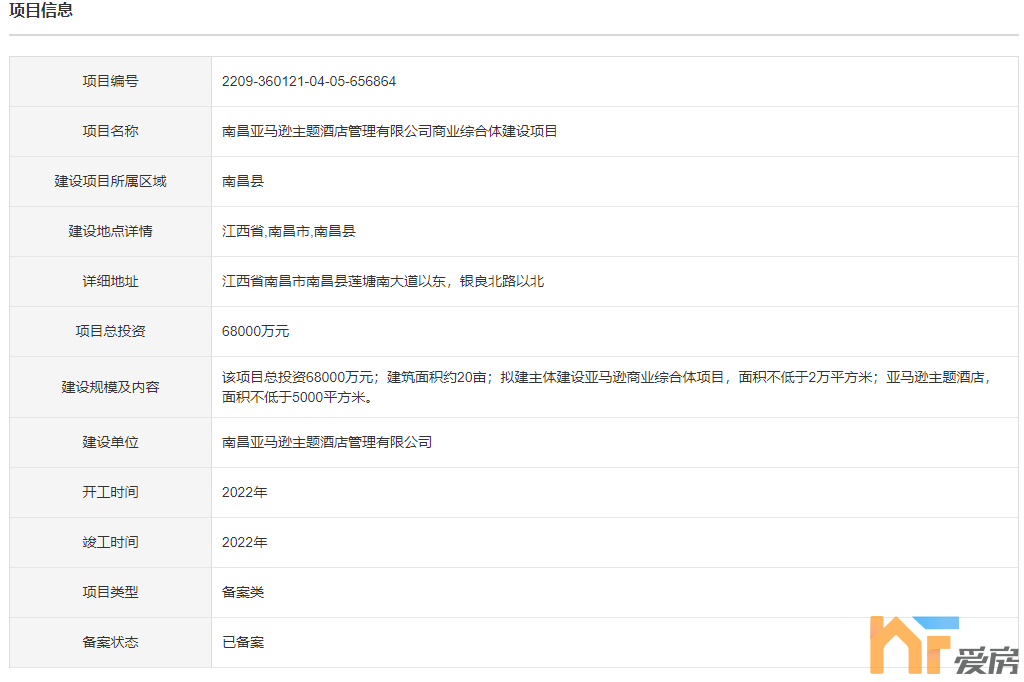Viewport: 1024px width, 682px height.
Task: Click the '已备案' status value
Action: point(243,642)
